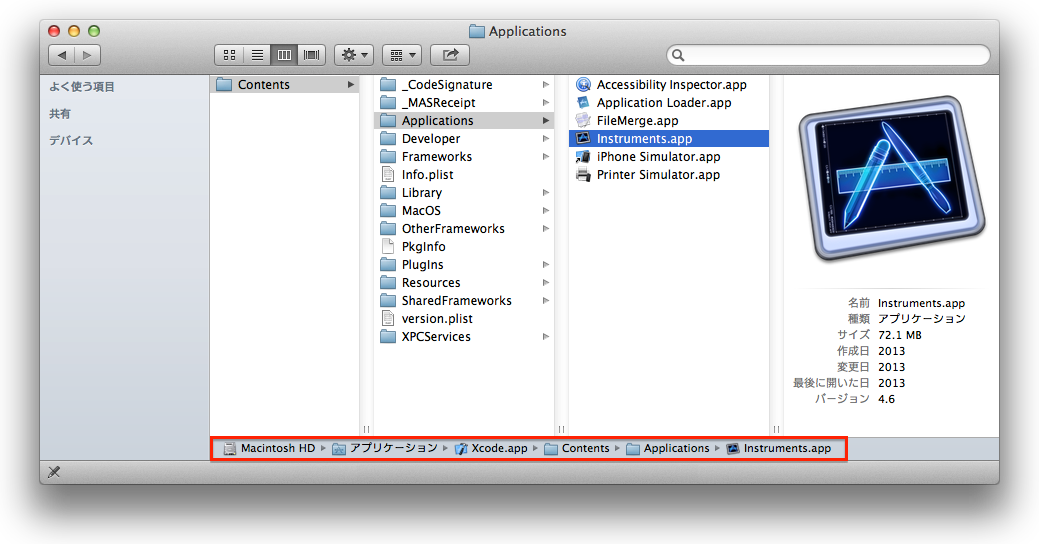Click the アプリケーション kind value in preview

pyautogui.click(x=922, y=319)
